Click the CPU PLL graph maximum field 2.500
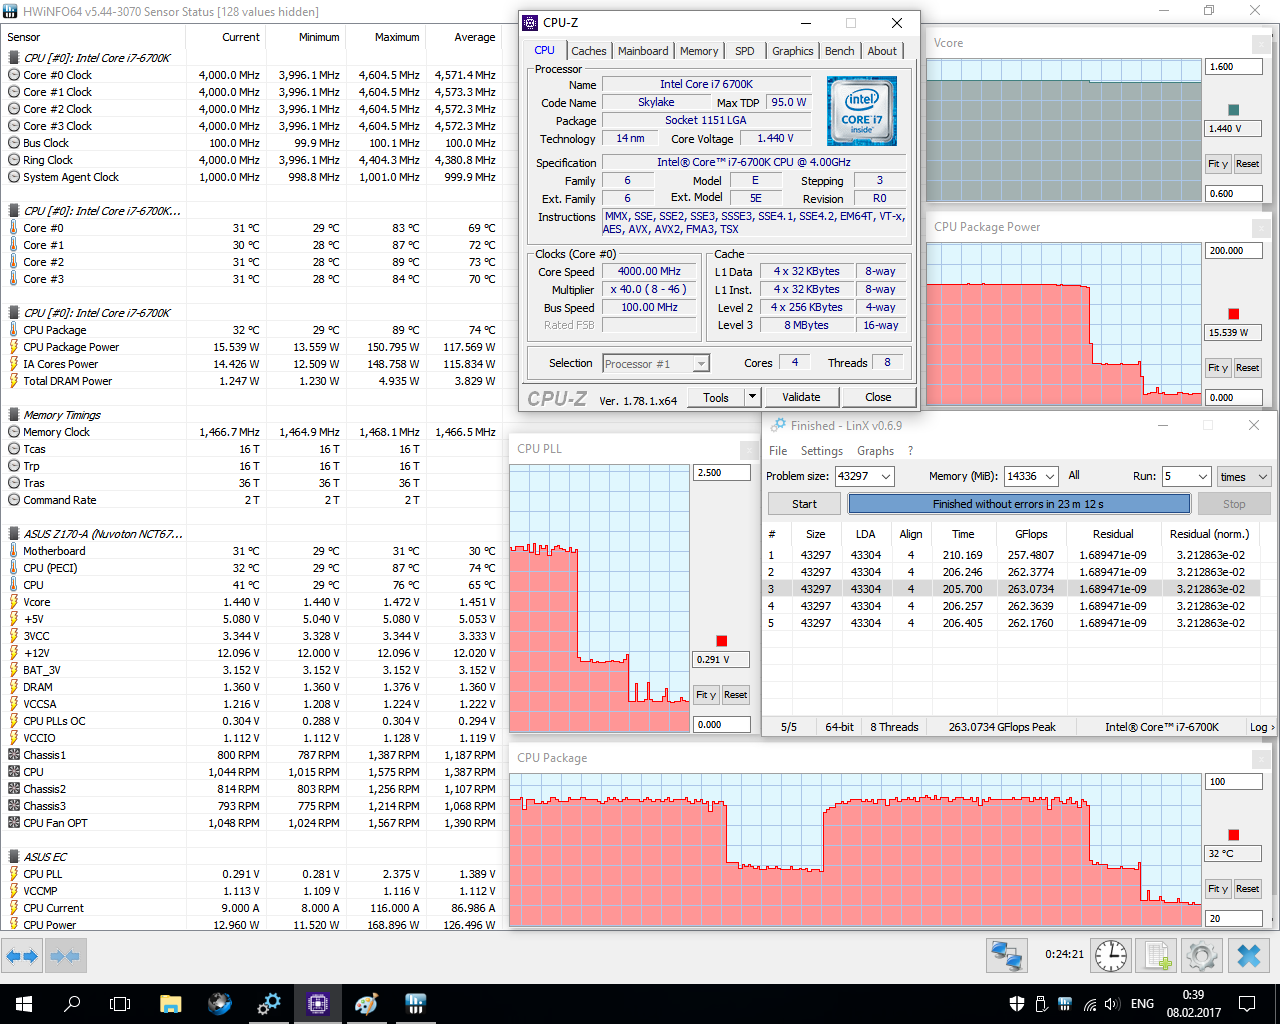This screenshot has height=1024, width=1280. (x=722, y=473)
